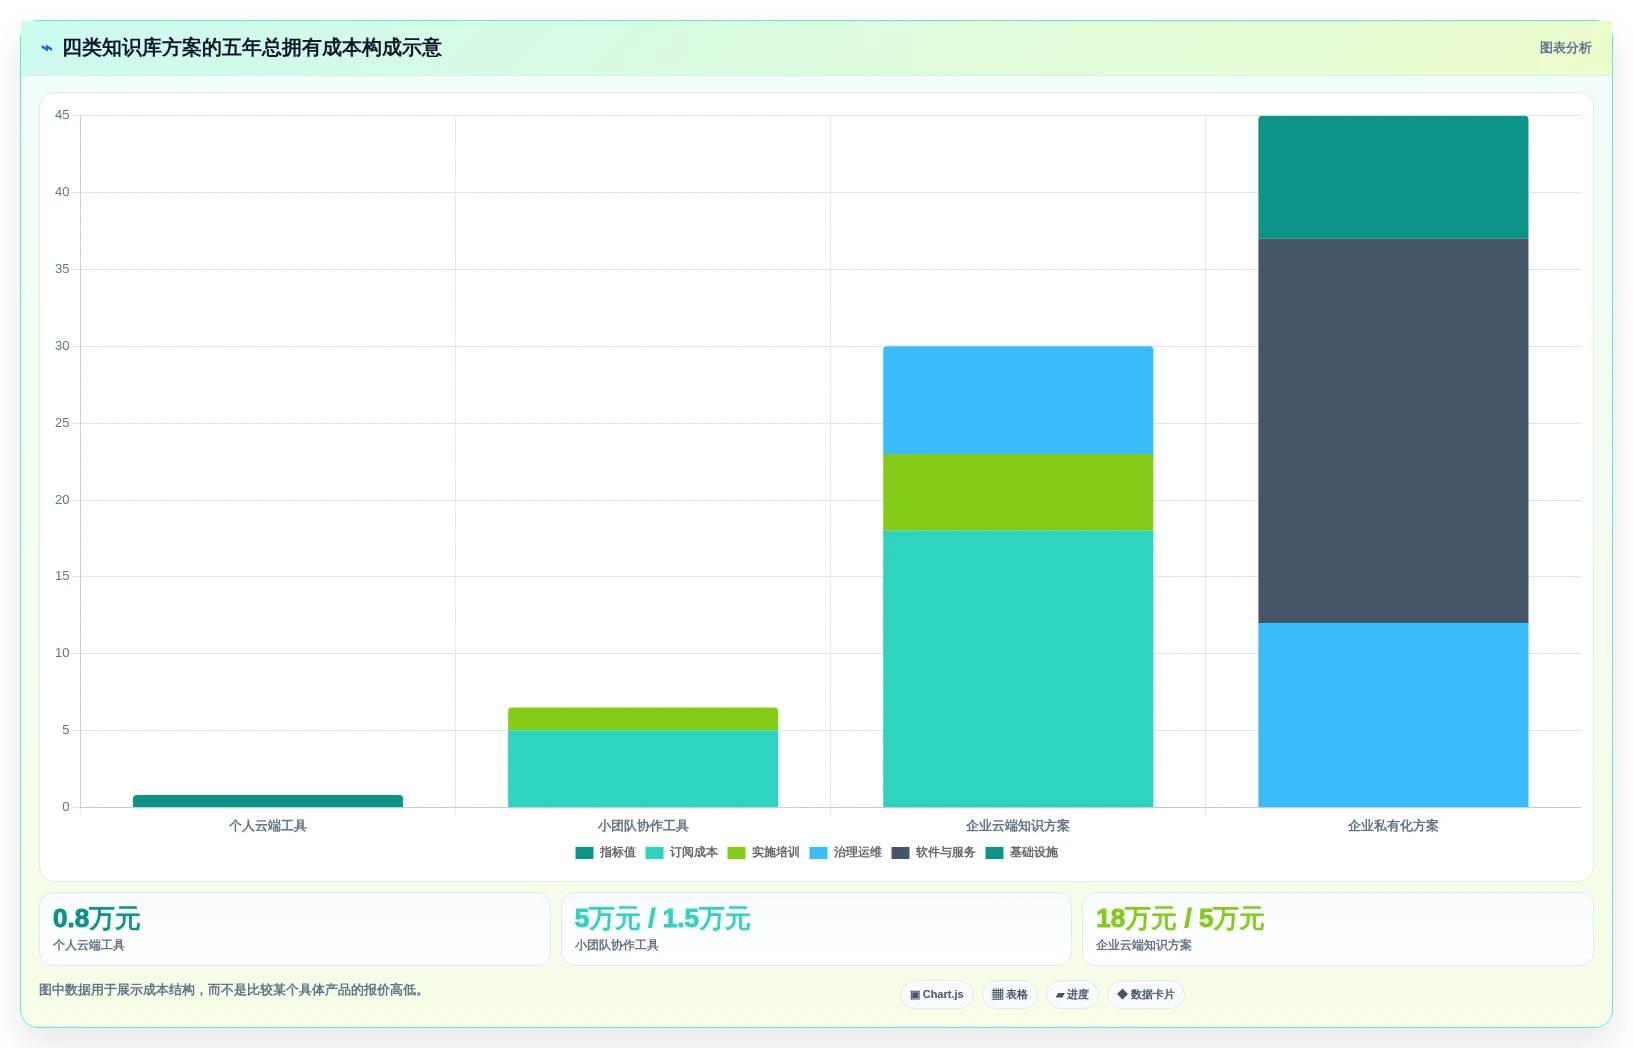Viewport: 1633px width, 1048px height.
Task: Click the y-axis tick label 20
Action: 62,500
